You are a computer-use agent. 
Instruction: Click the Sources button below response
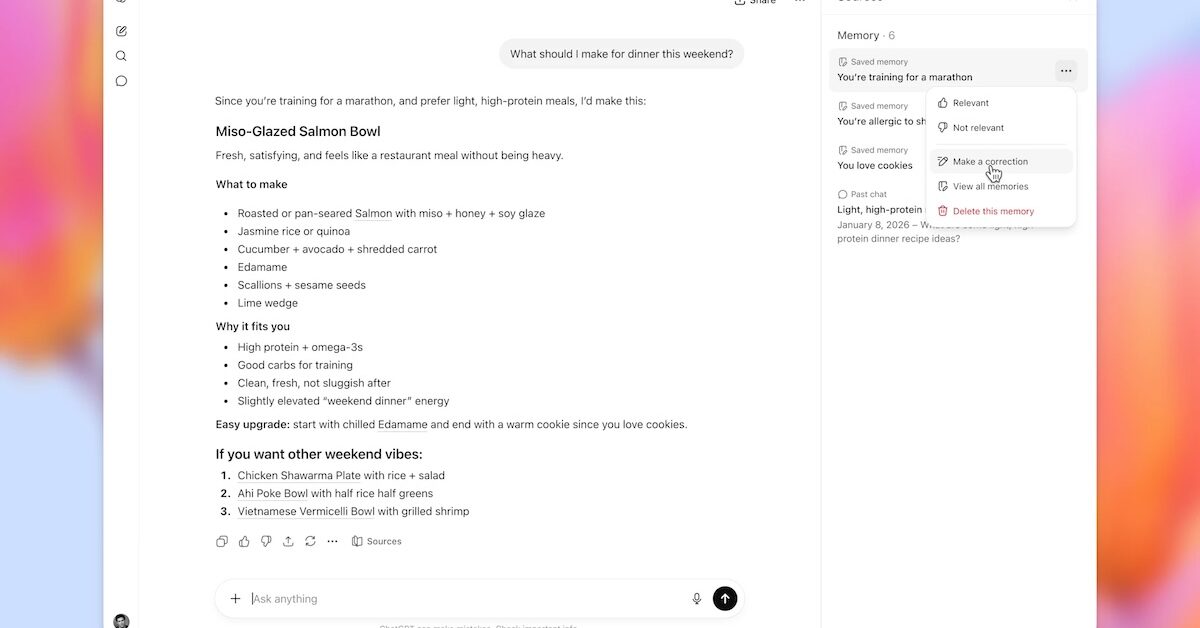click(377, 541)
